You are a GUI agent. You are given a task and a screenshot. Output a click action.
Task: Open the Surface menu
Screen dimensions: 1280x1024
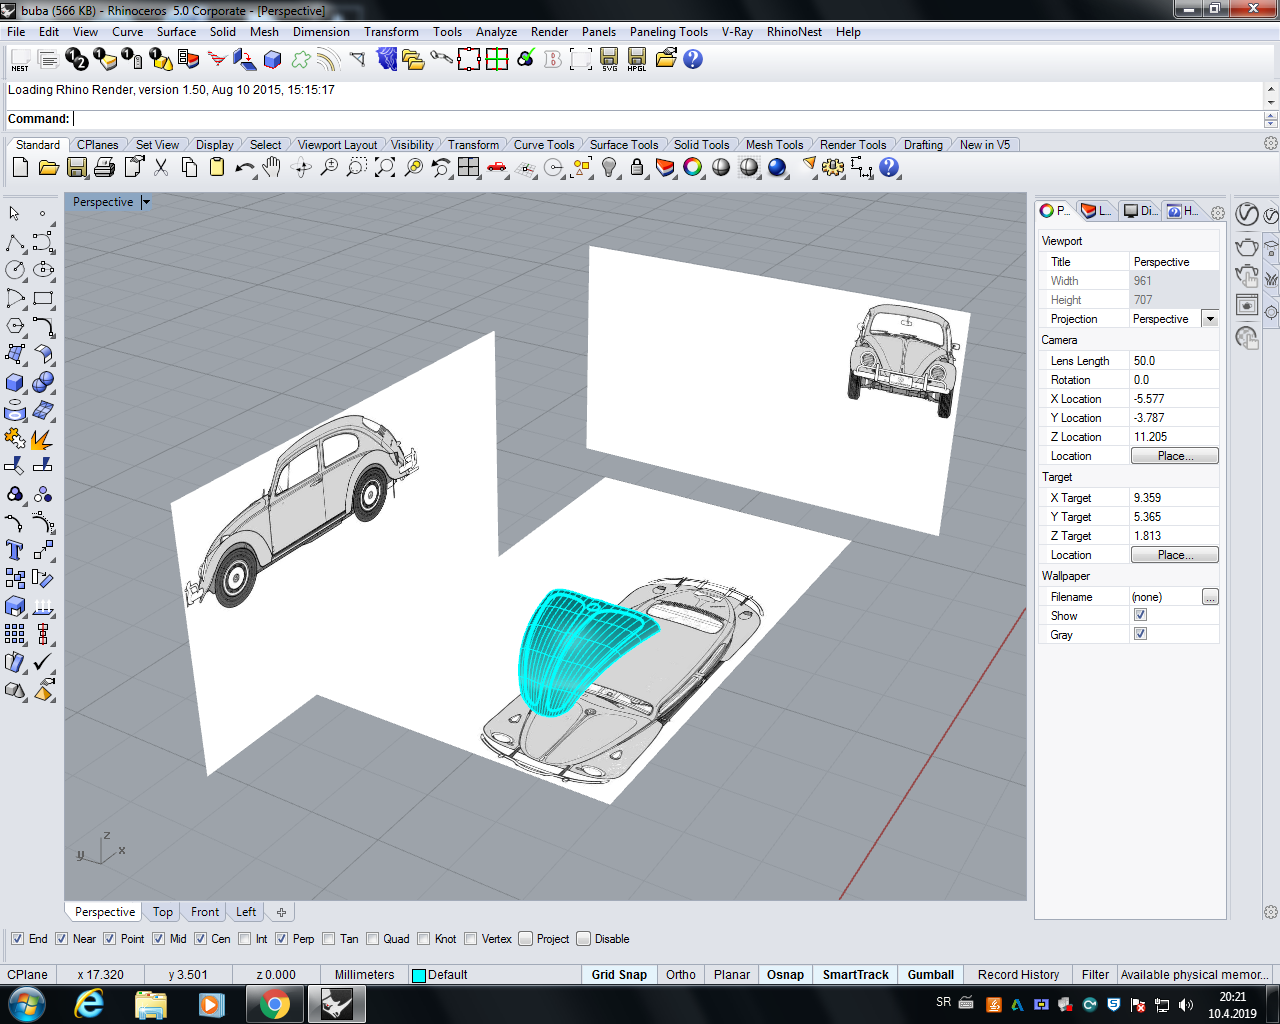tap(176, 32)
